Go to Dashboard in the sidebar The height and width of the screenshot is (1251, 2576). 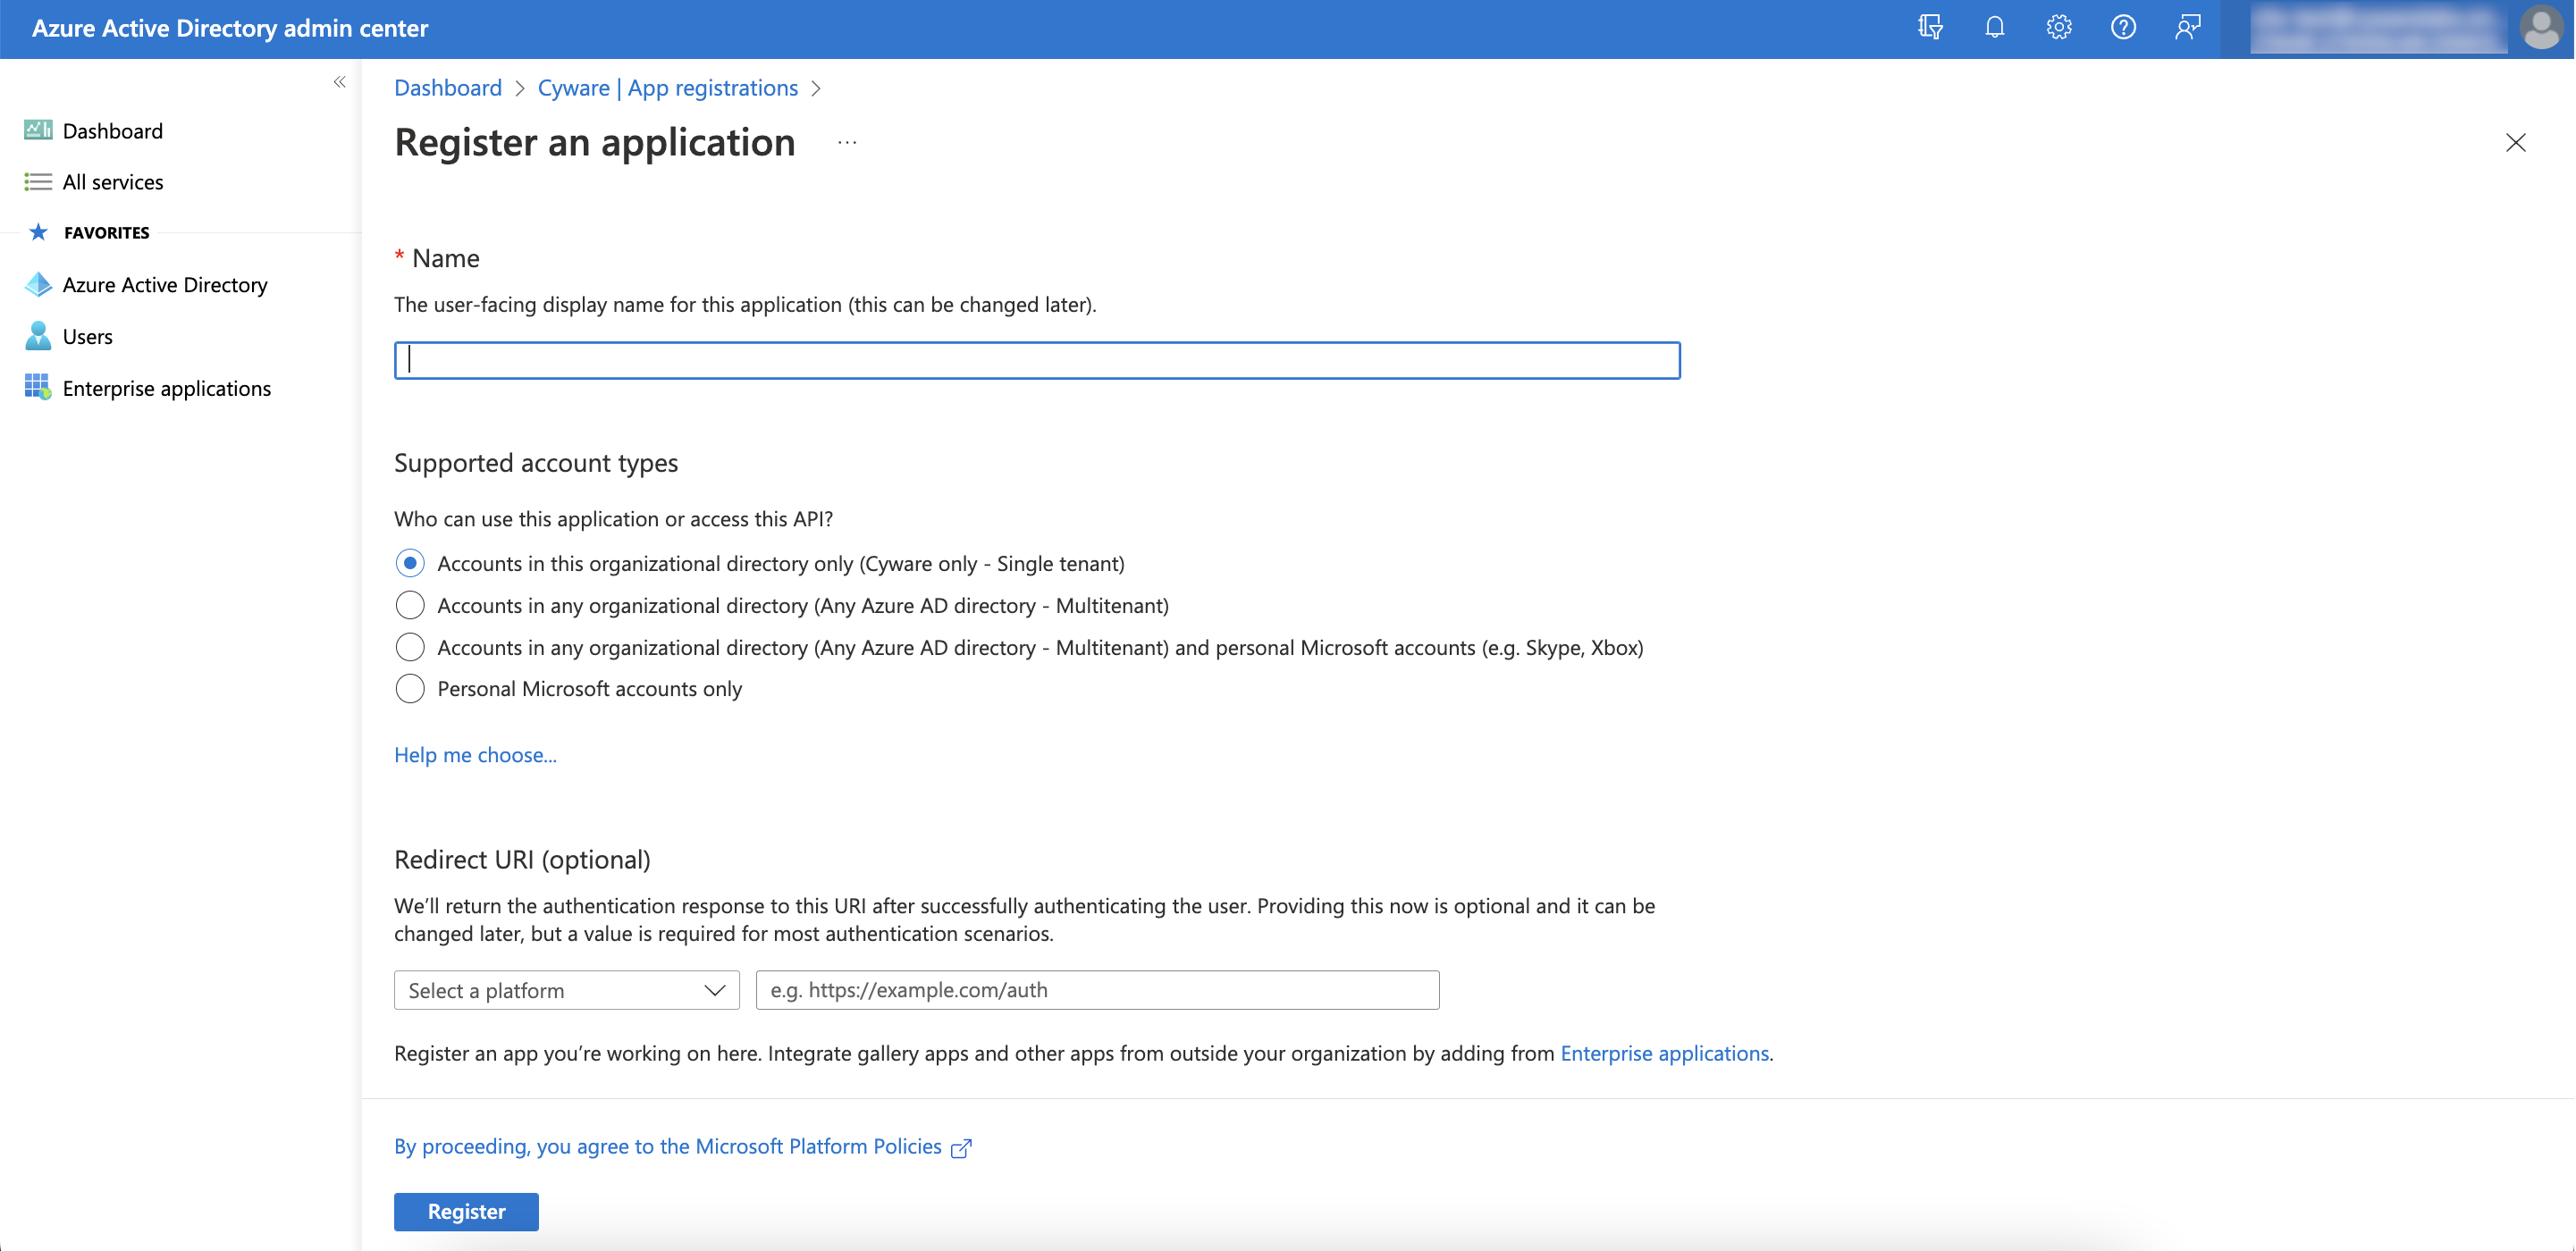(112, 131)
